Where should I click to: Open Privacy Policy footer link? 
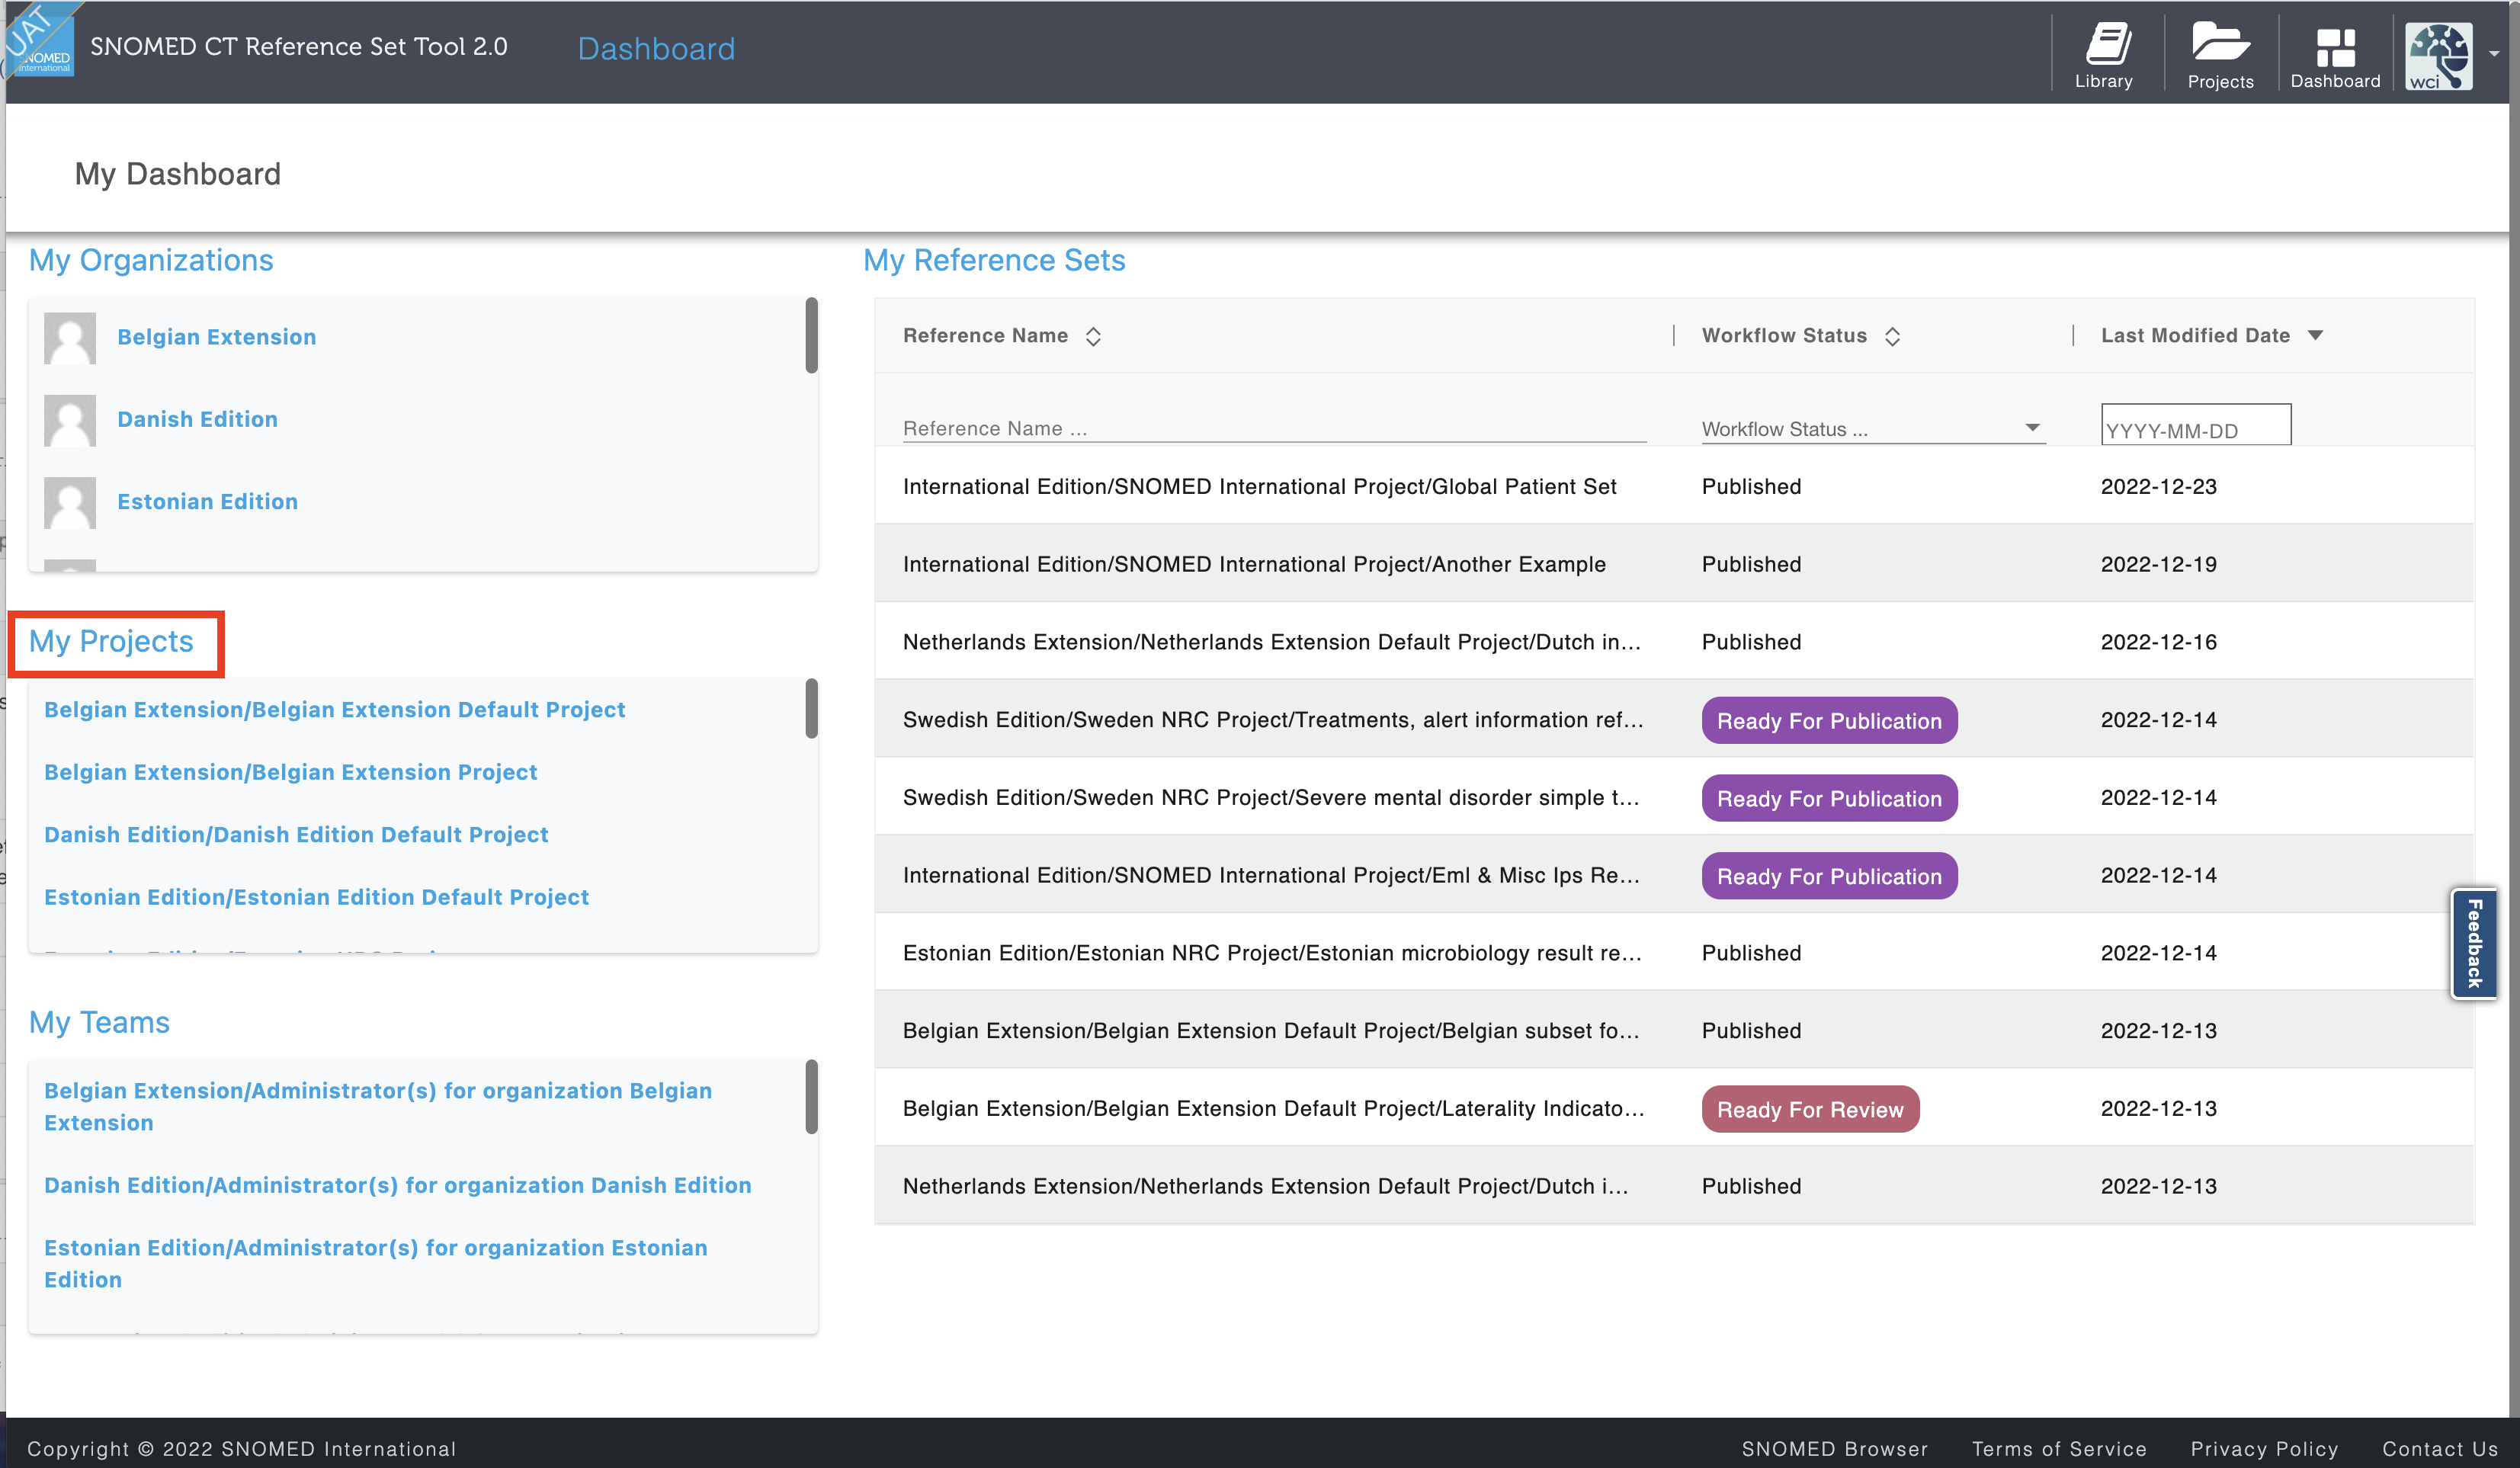coord(2264,1448)
